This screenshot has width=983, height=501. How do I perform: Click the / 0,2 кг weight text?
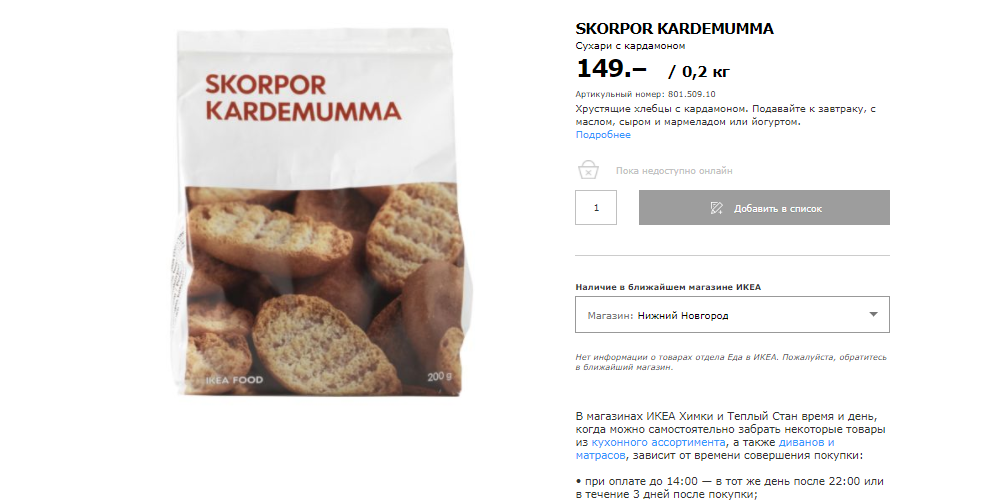tap(699, 72)
